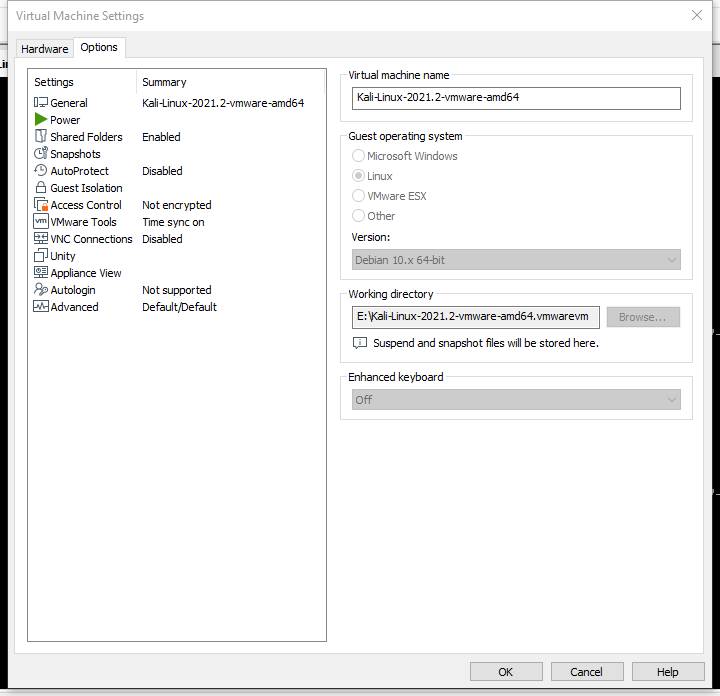This screenshot has height=696, width=720.
Task: Open the Debian 10.x 64-bit version dropdown
Action: coord(516,260)
